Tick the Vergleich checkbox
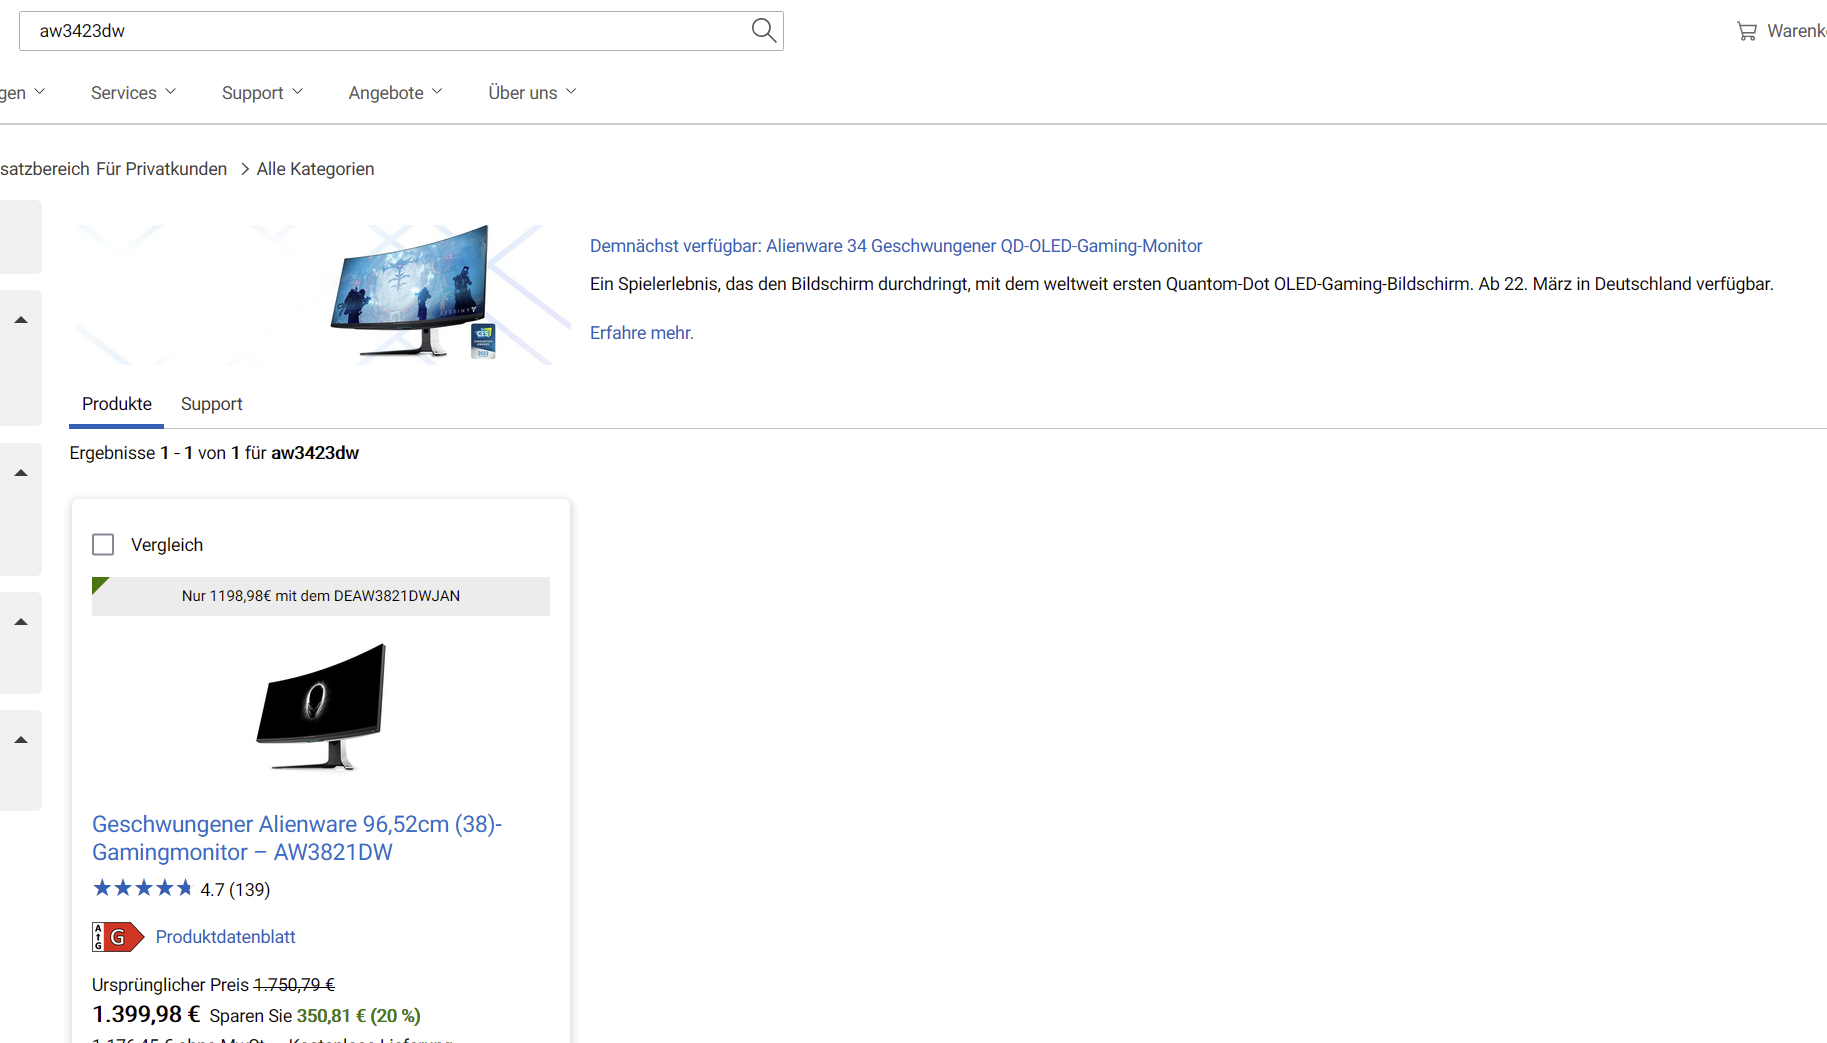This screenshot has height=1043, width=1827. tap(103, 544)
